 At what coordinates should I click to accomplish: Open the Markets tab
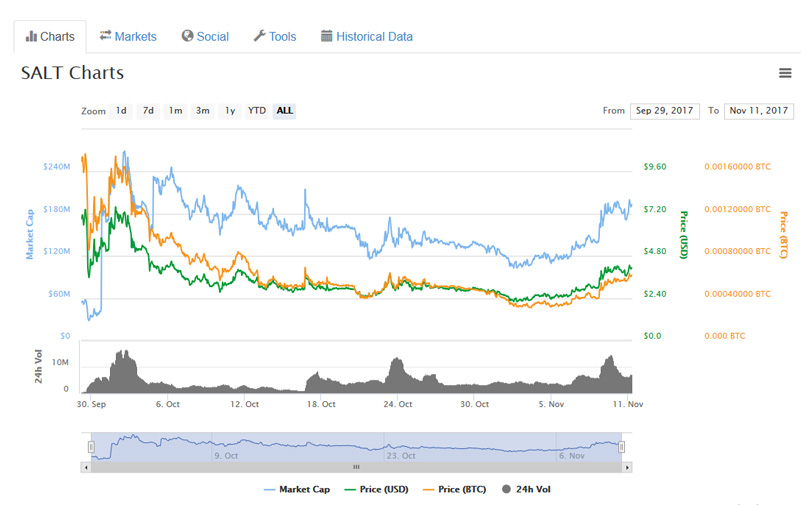click(x=128, y=37)
